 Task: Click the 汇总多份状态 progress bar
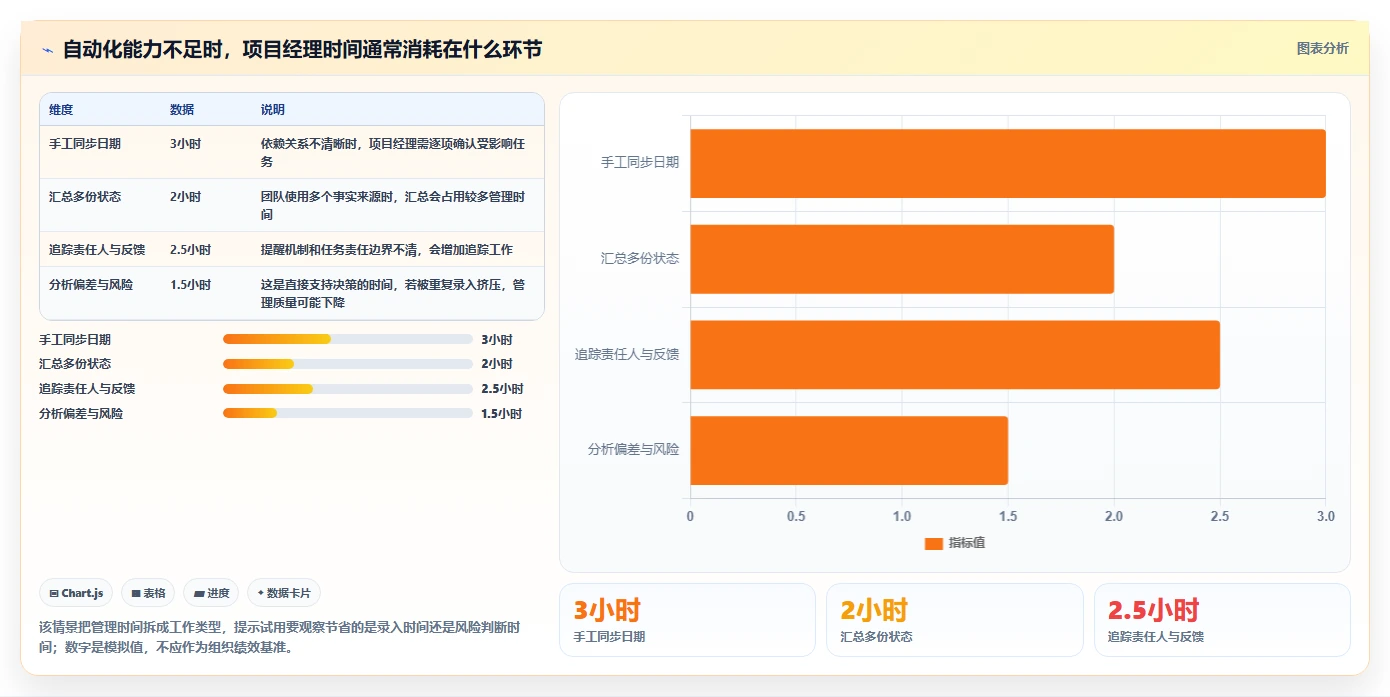coord(348,364)
